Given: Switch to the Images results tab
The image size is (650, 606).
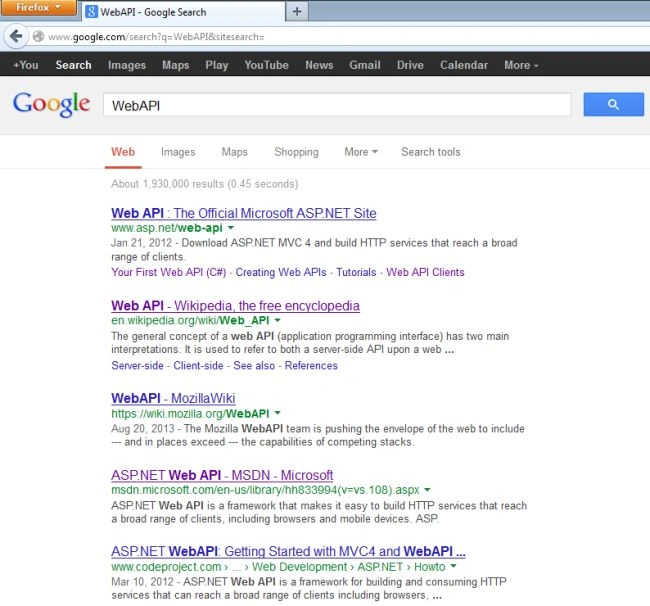Looking at the screenshot, I should coord(178,152).
